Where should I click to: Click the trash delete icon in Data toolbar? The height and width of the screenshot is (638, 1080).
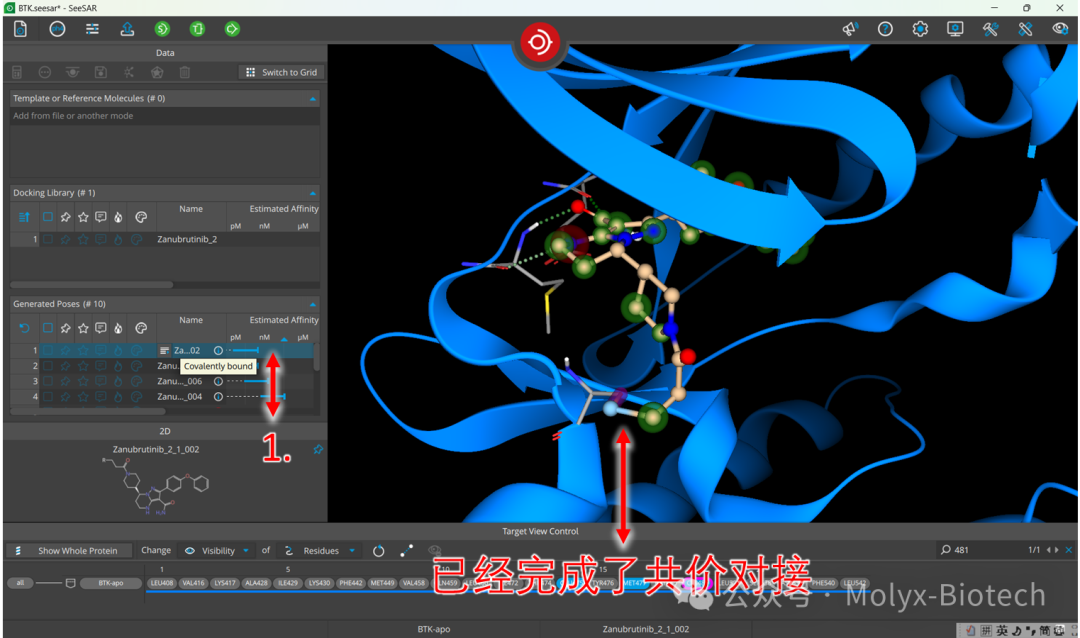click(185, 72)
